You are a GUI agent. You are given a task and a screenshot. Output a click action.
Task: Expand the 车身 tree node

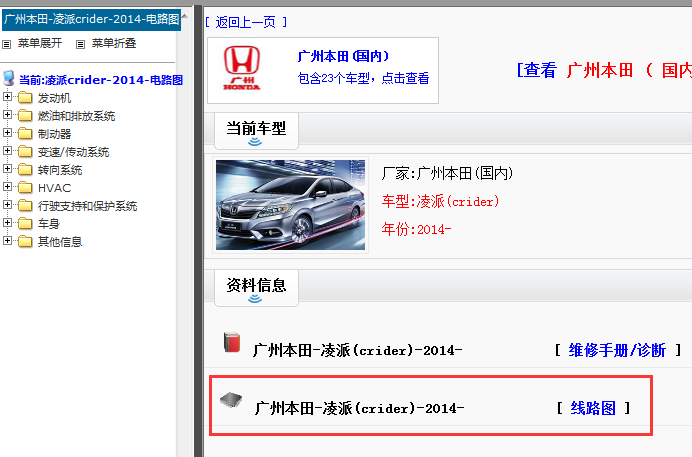7,222
